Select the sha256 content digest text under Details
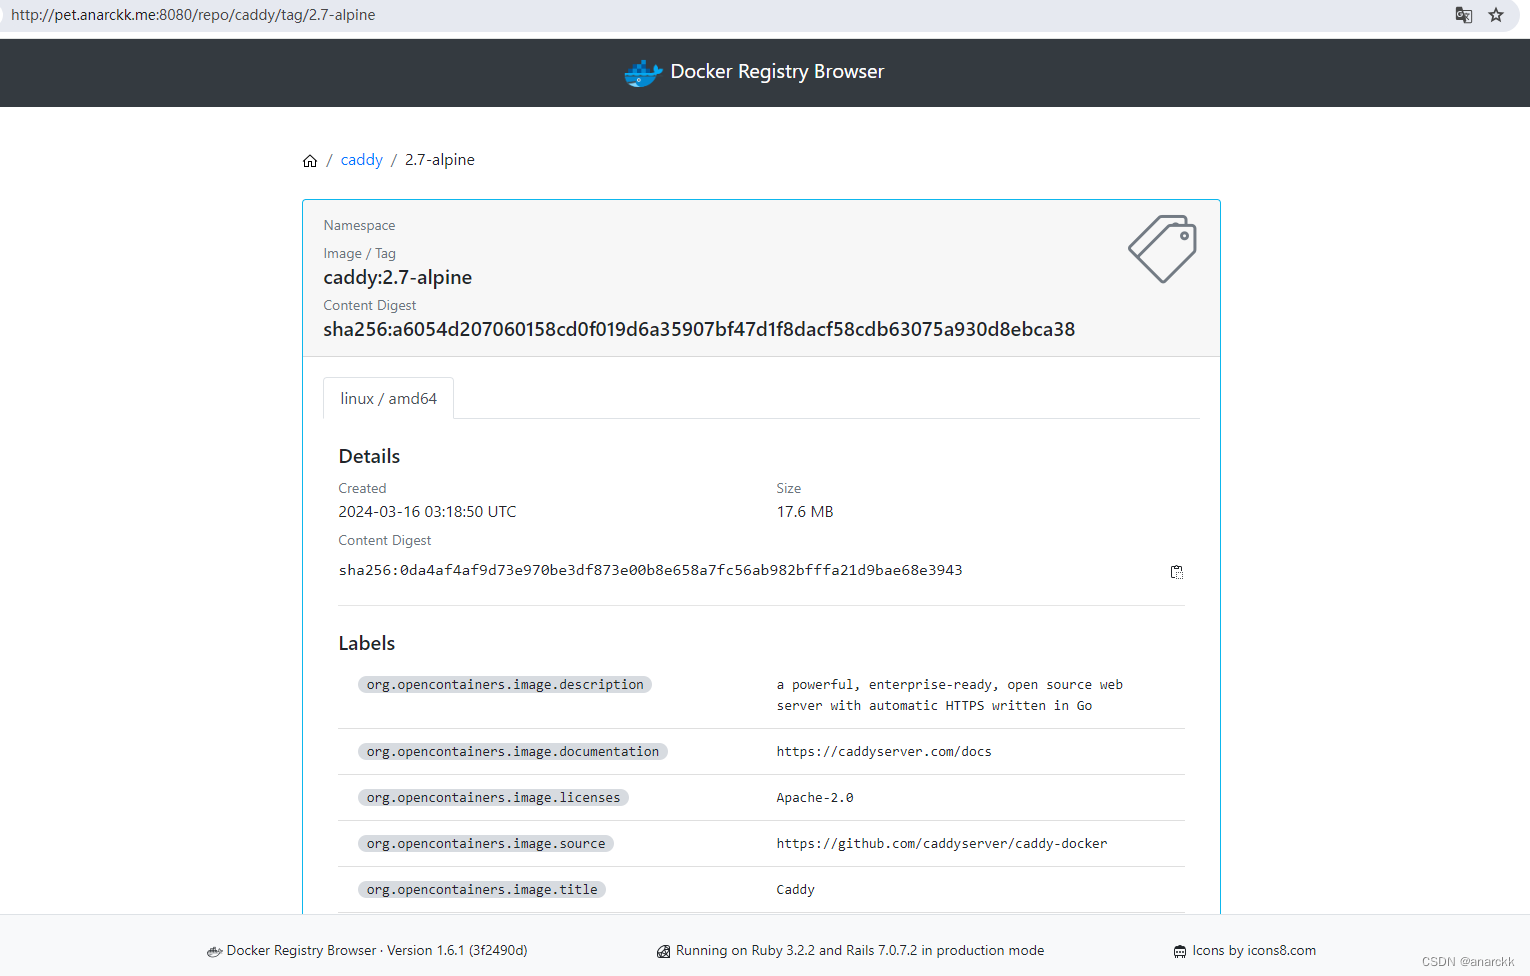 [650, 570]
